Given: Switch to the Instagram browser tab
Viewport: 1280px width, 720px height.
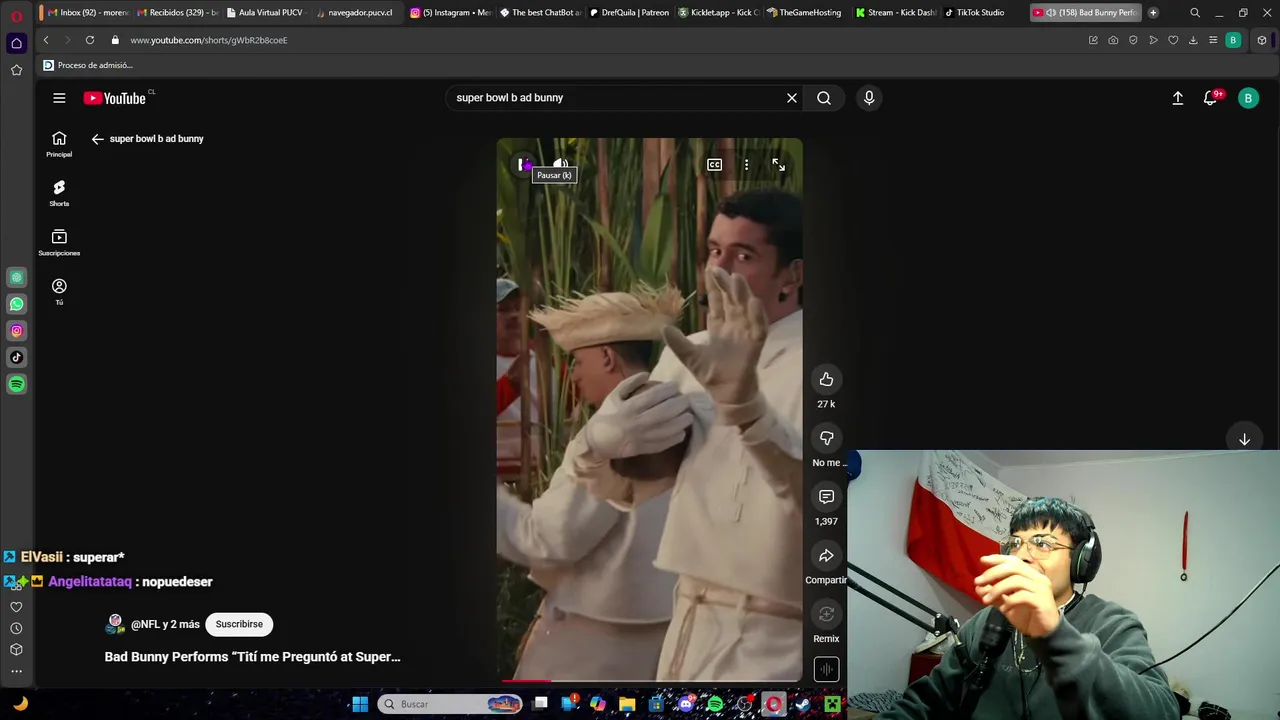Looking at the screenshot, I should [x=451, y=13].
